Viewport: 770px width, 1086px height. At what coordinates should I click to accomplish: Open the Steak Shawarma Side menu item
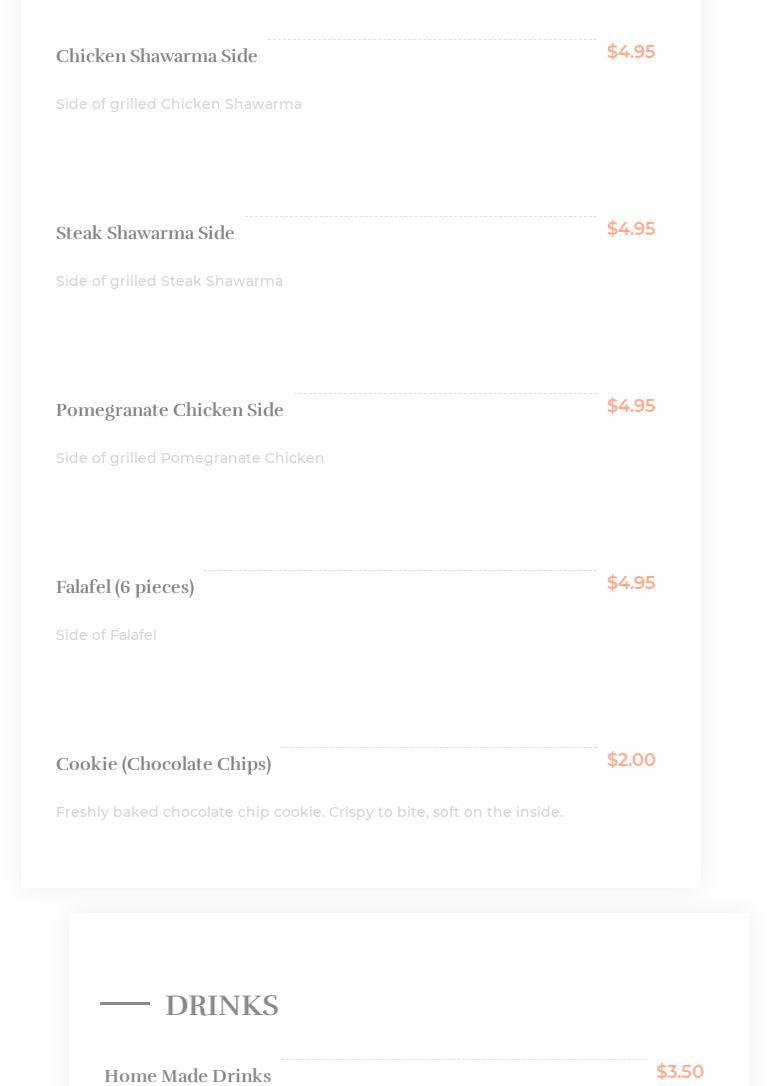pyautogui.click(x=145, y=234)
